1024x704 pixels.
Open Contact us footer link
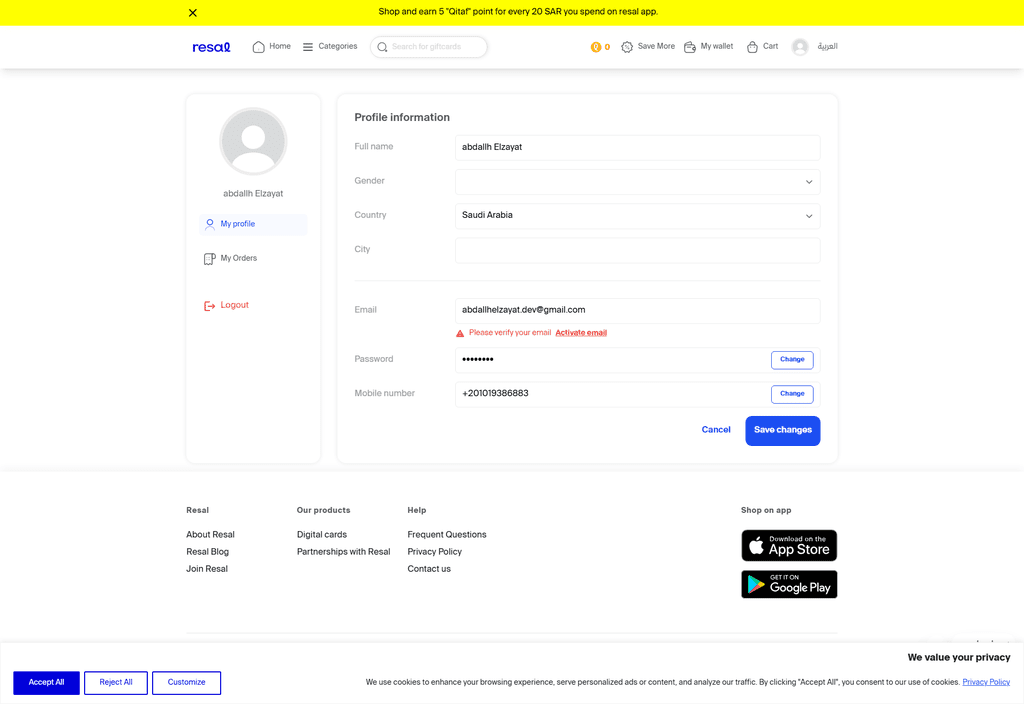click(x=429, y=569)
